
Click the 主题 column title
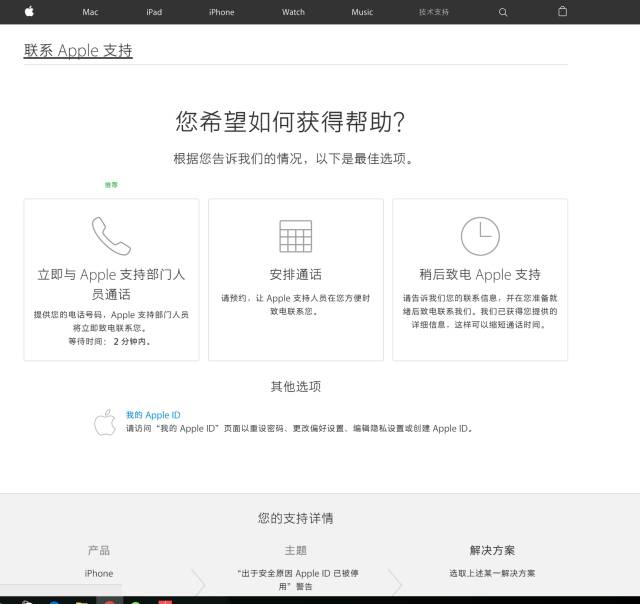pos(296,551)
